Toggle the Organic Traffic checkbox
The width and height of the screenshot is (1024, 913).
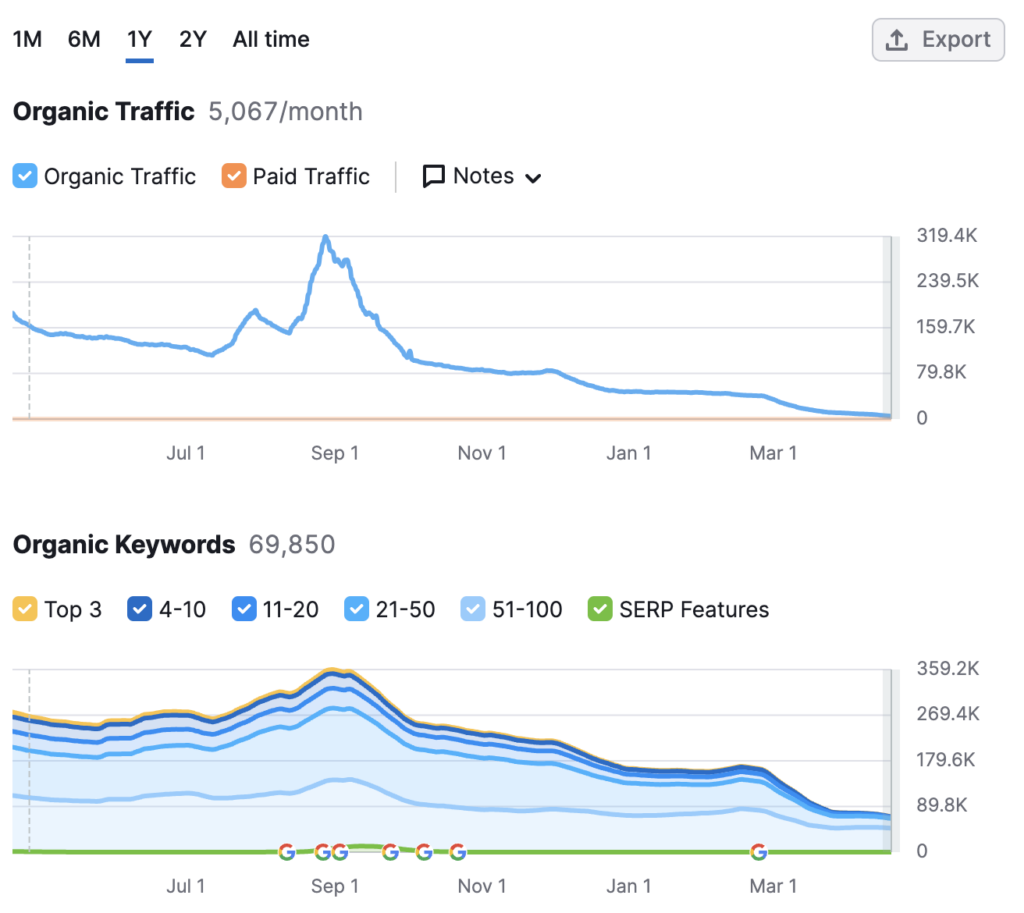click(24, 177)
